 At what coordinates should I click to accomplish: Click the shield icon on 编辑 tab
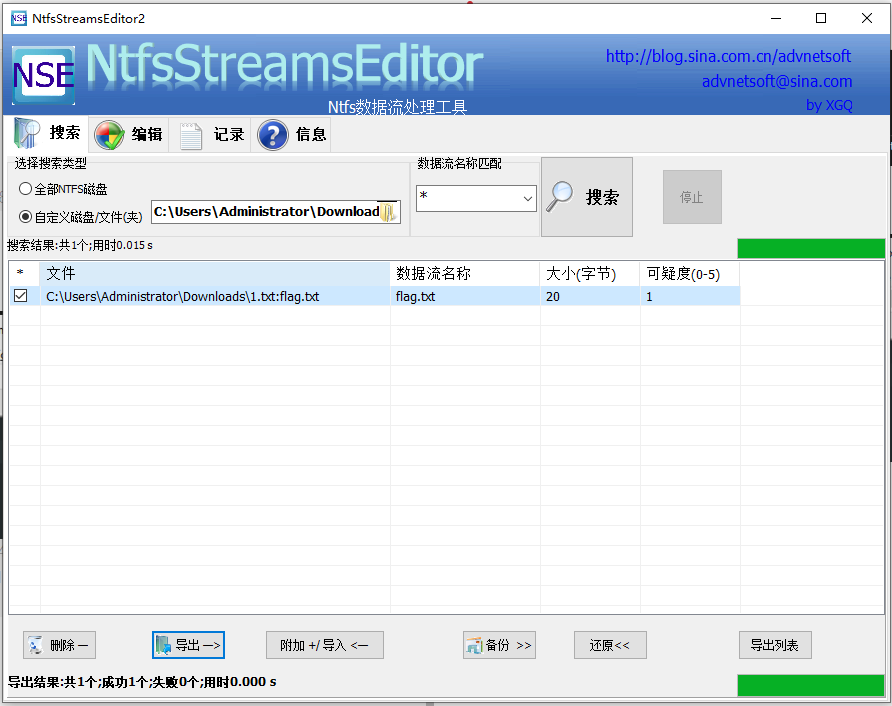pyautogui.click(x=109, y=135)
